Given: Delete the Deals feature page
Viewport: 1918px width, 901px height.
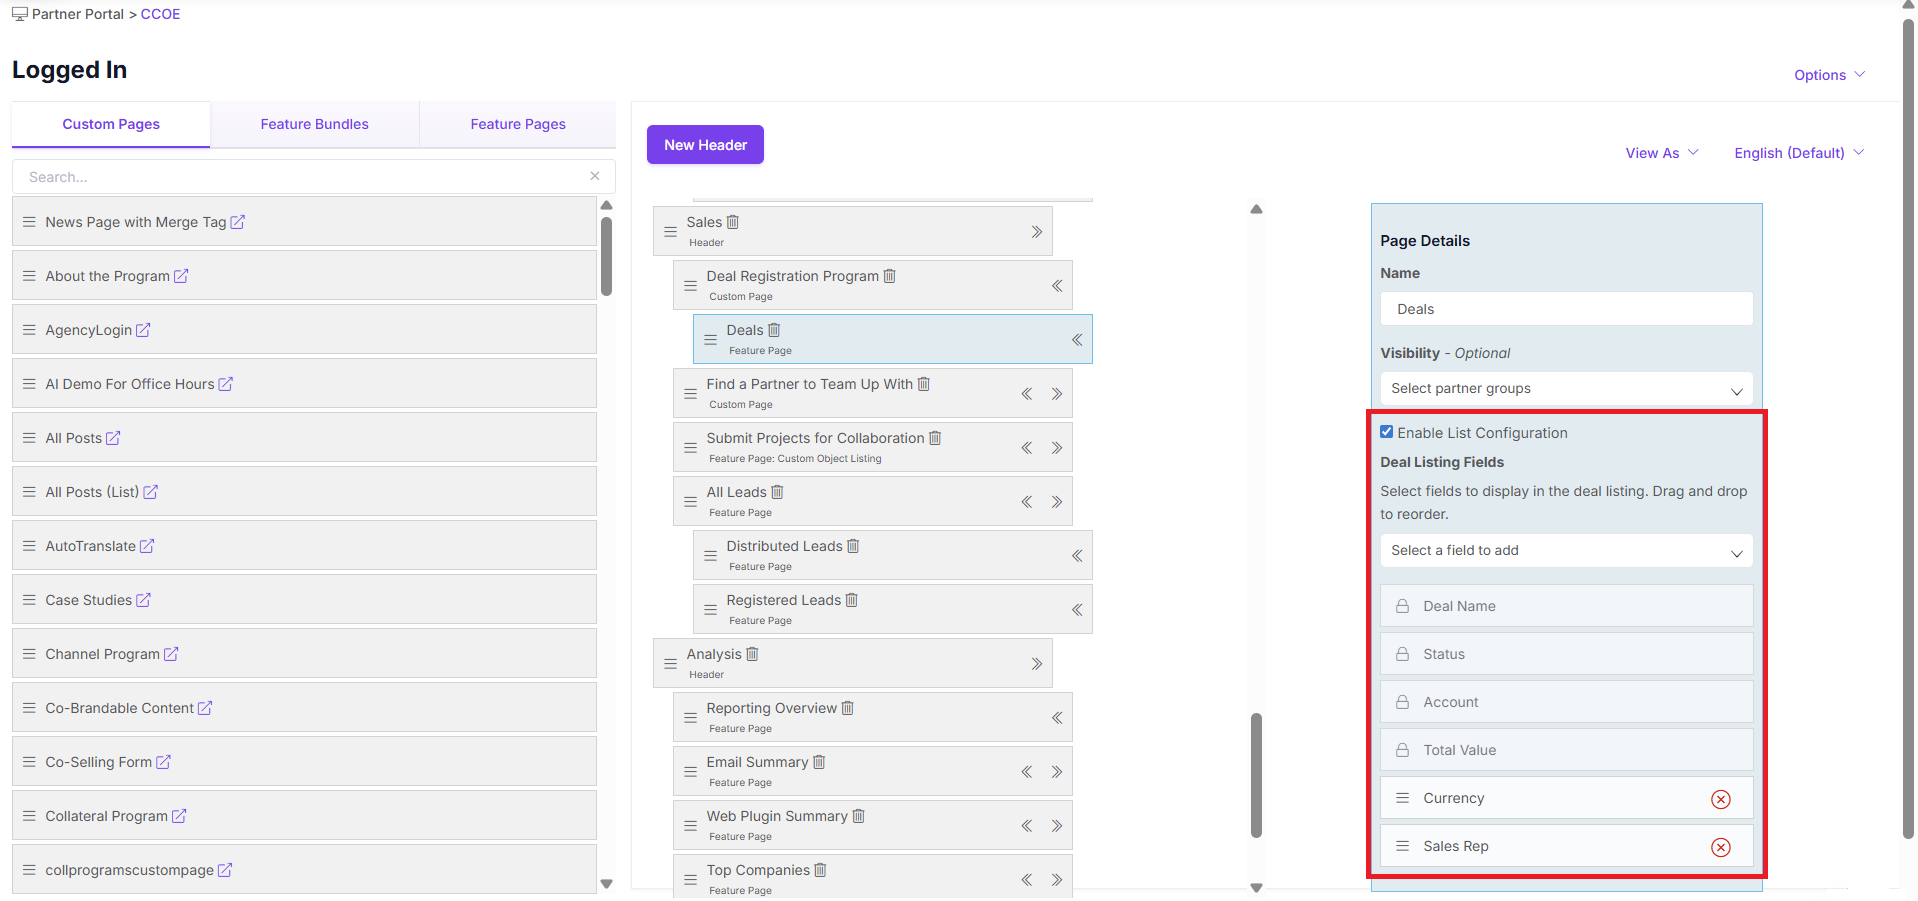Looking at the screenshot, I should tap(774, 330).
